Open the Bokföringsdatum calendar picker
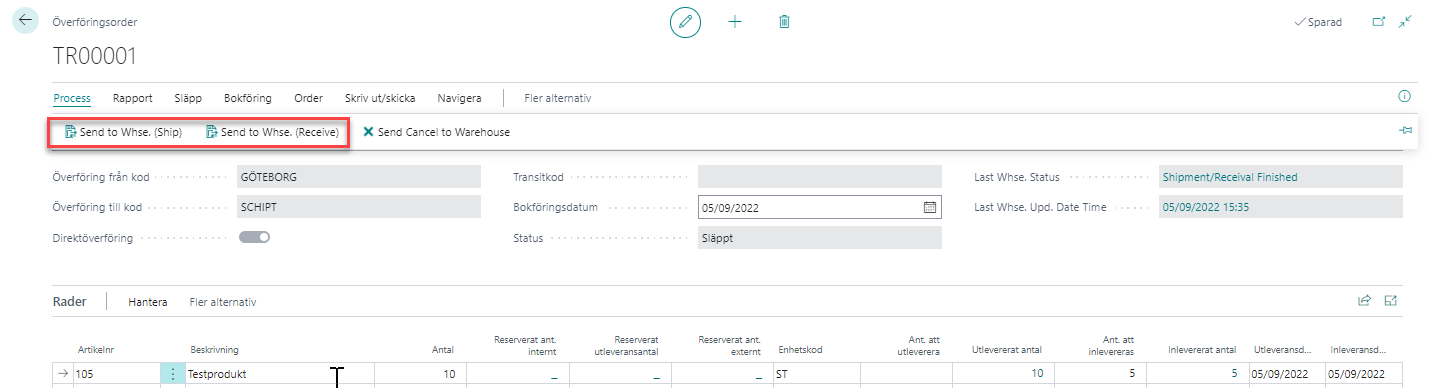The width and height of the screenshot is (1439, 388). 929,208
